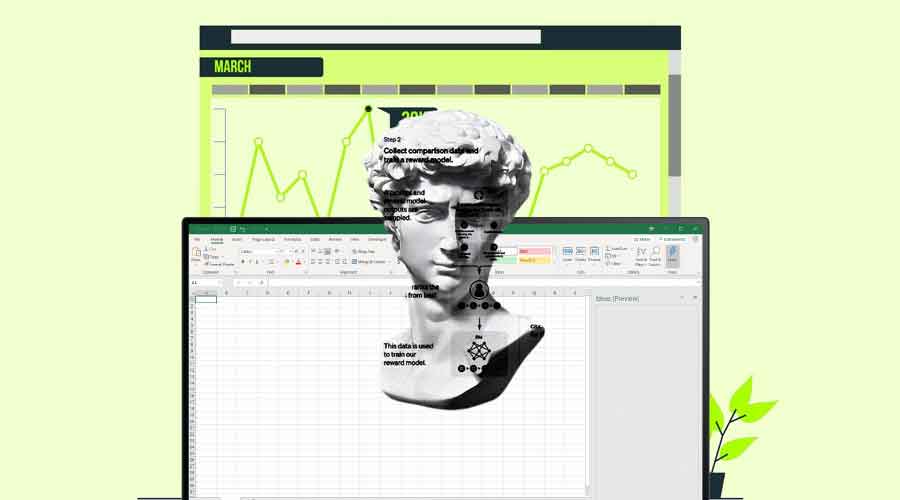Switch to the Data ribbon tab
Viewport: 900px width, 500px height.
[315, 239]
